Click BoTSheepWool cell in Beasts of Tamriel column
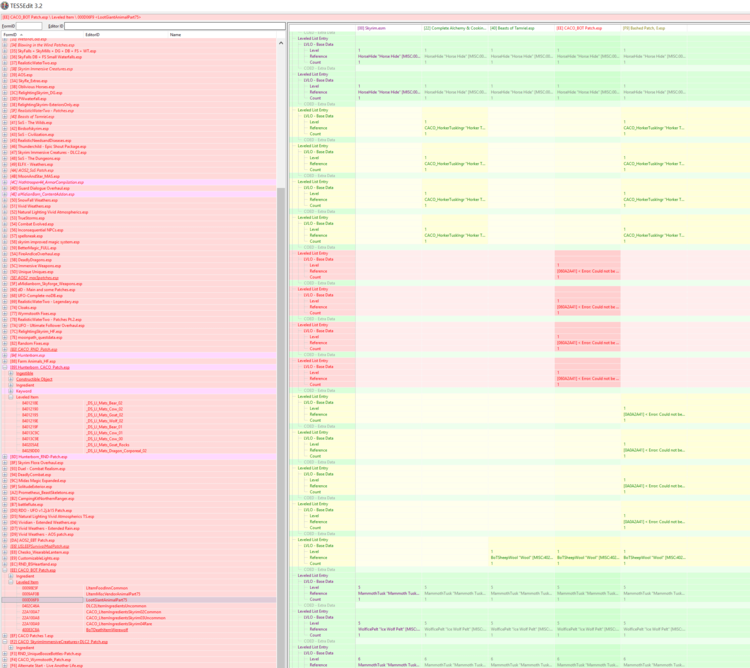 521,558
